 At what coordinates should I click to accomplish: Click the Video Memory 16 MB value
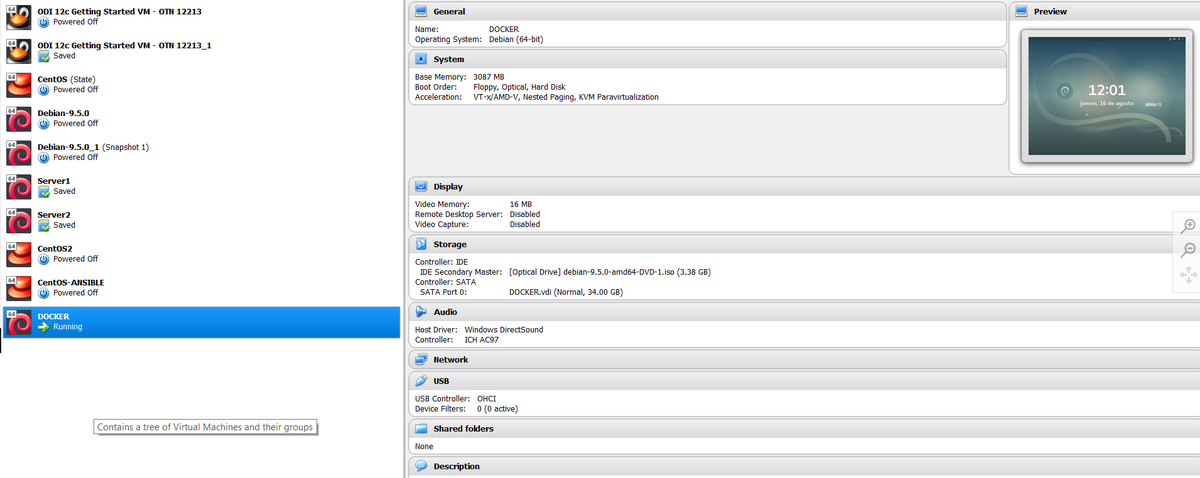click(521, 204)
